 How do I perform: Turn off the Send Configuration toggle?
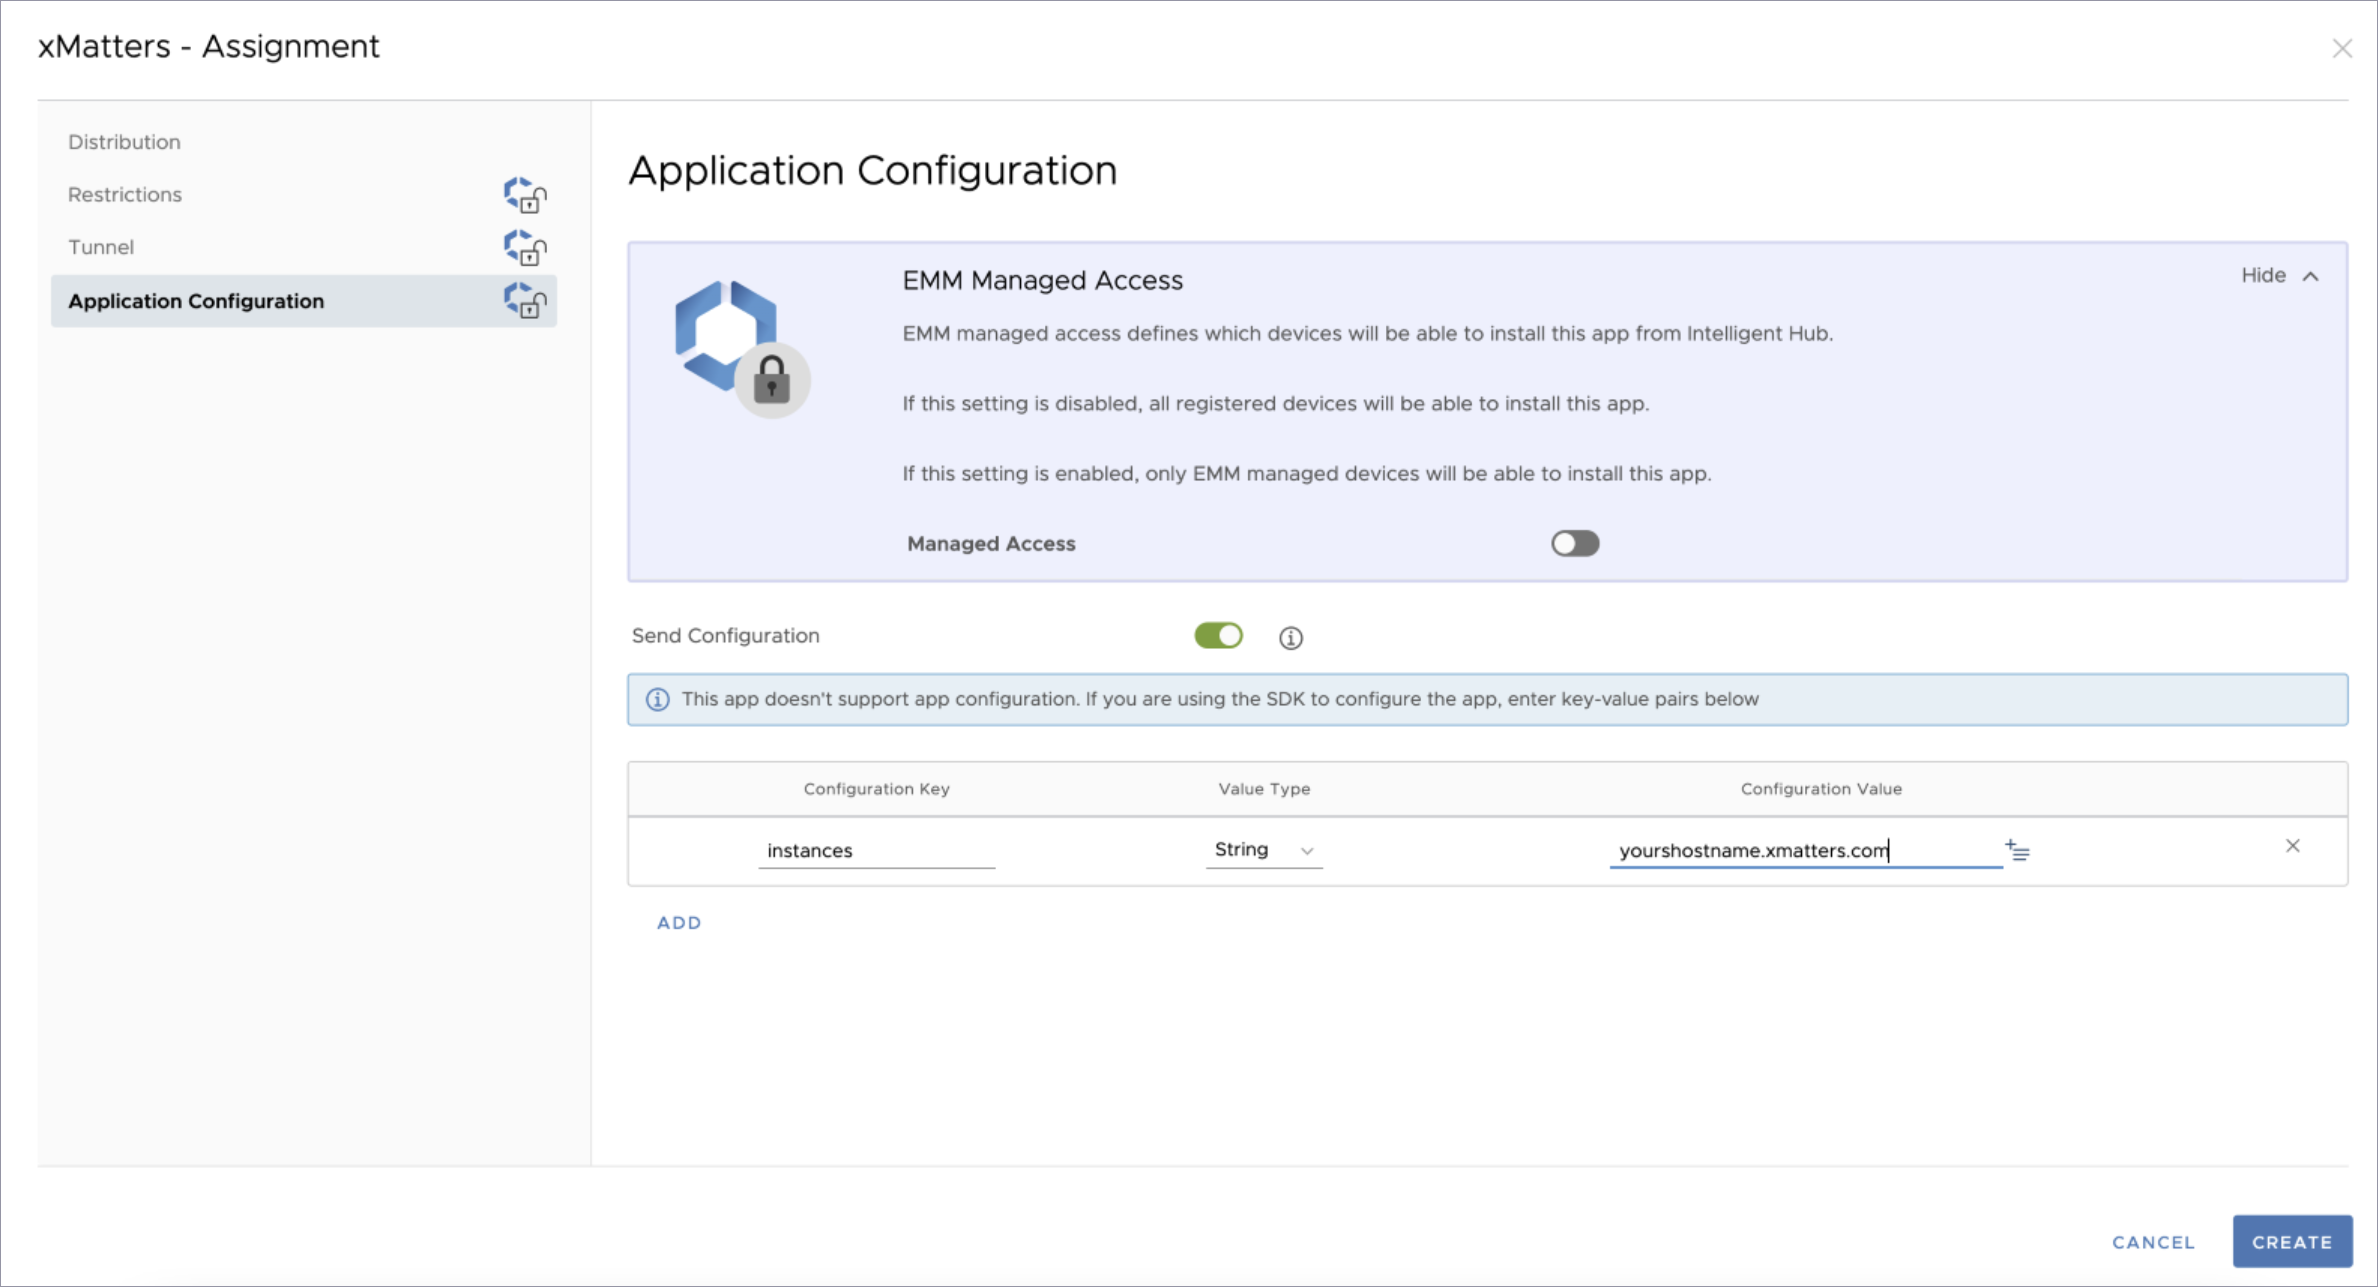click(x=1218, y=636)
